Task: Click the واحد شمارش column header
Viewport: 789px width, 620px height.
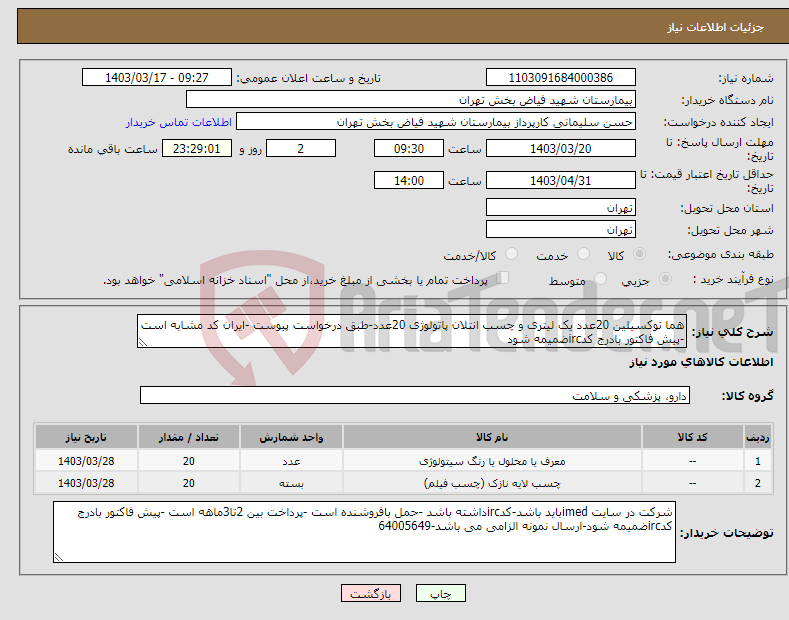Action: point(291,437)
